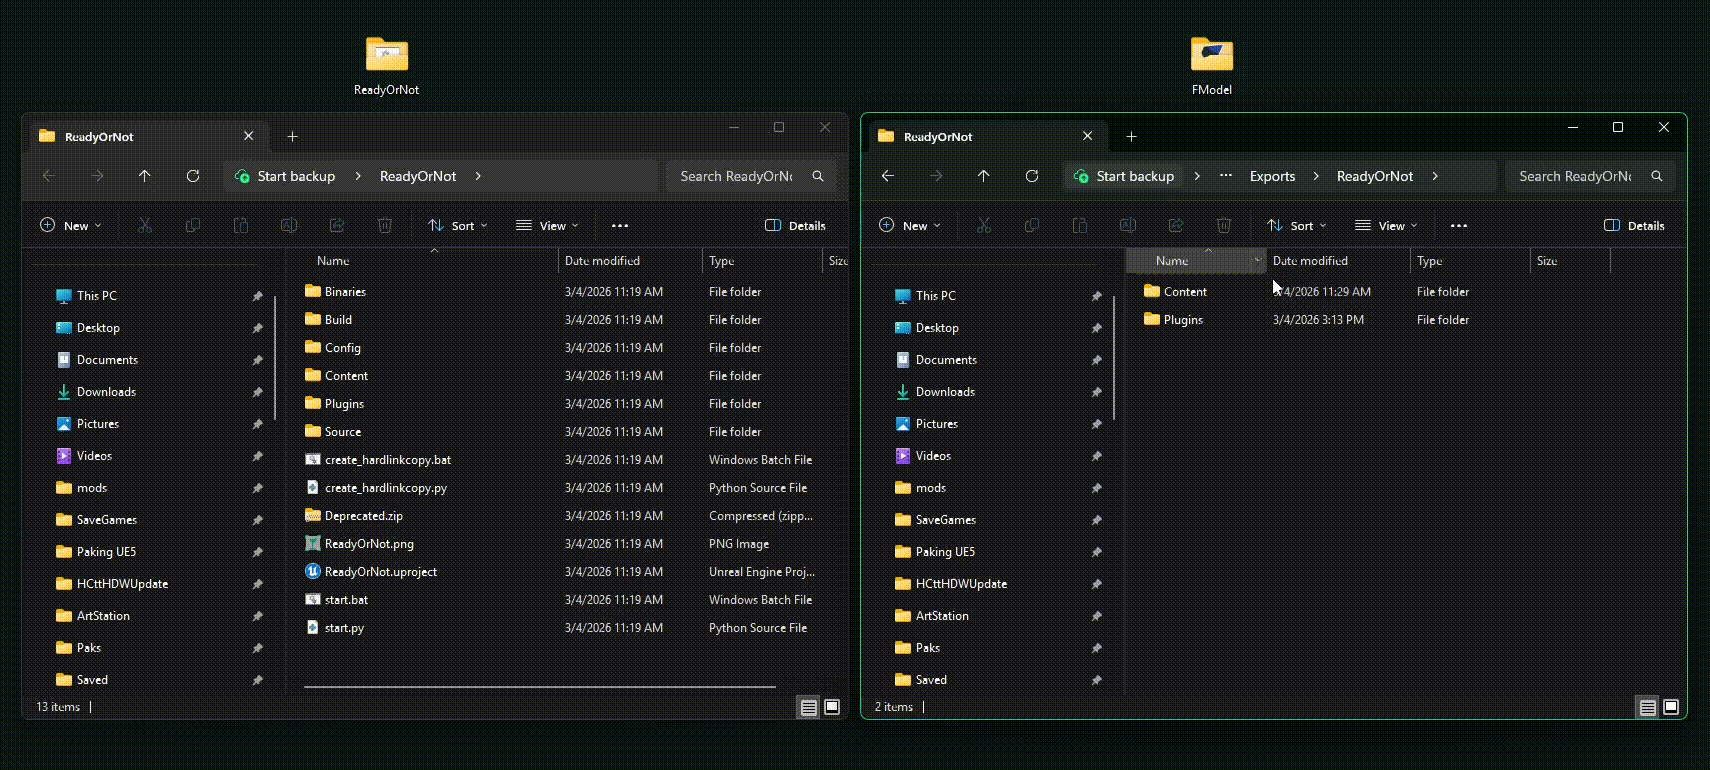Select the ReadyOrNot.png image file
This screenshot has height=770, width=1710.
coord(368,544)
